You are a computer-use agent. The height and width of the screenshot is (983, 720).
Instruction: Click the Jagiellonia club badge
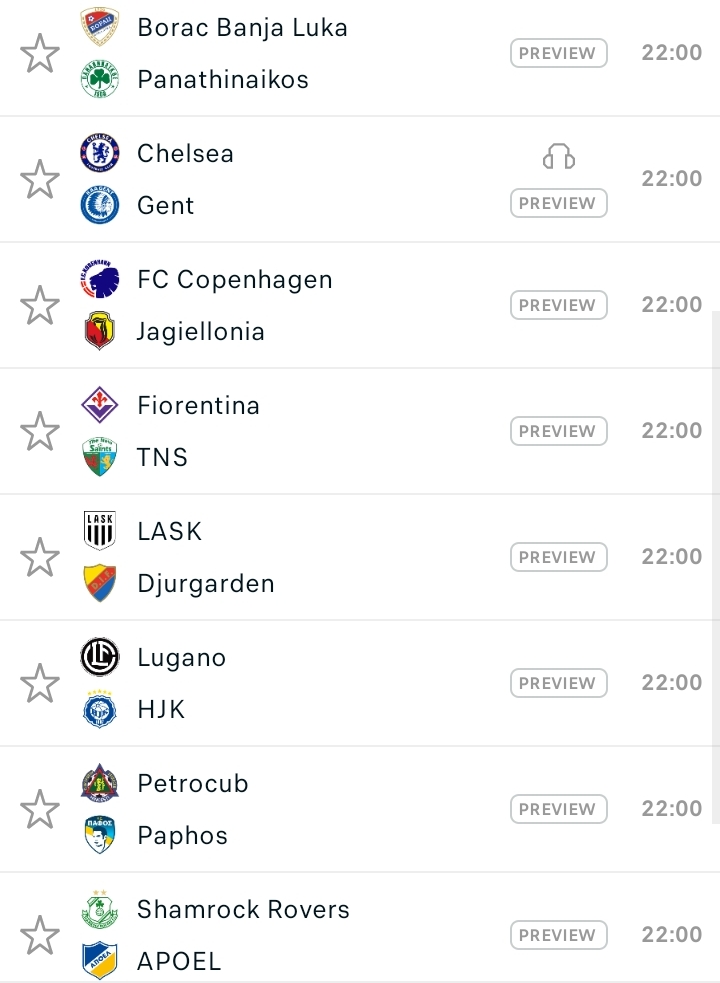tap(100, 330)
